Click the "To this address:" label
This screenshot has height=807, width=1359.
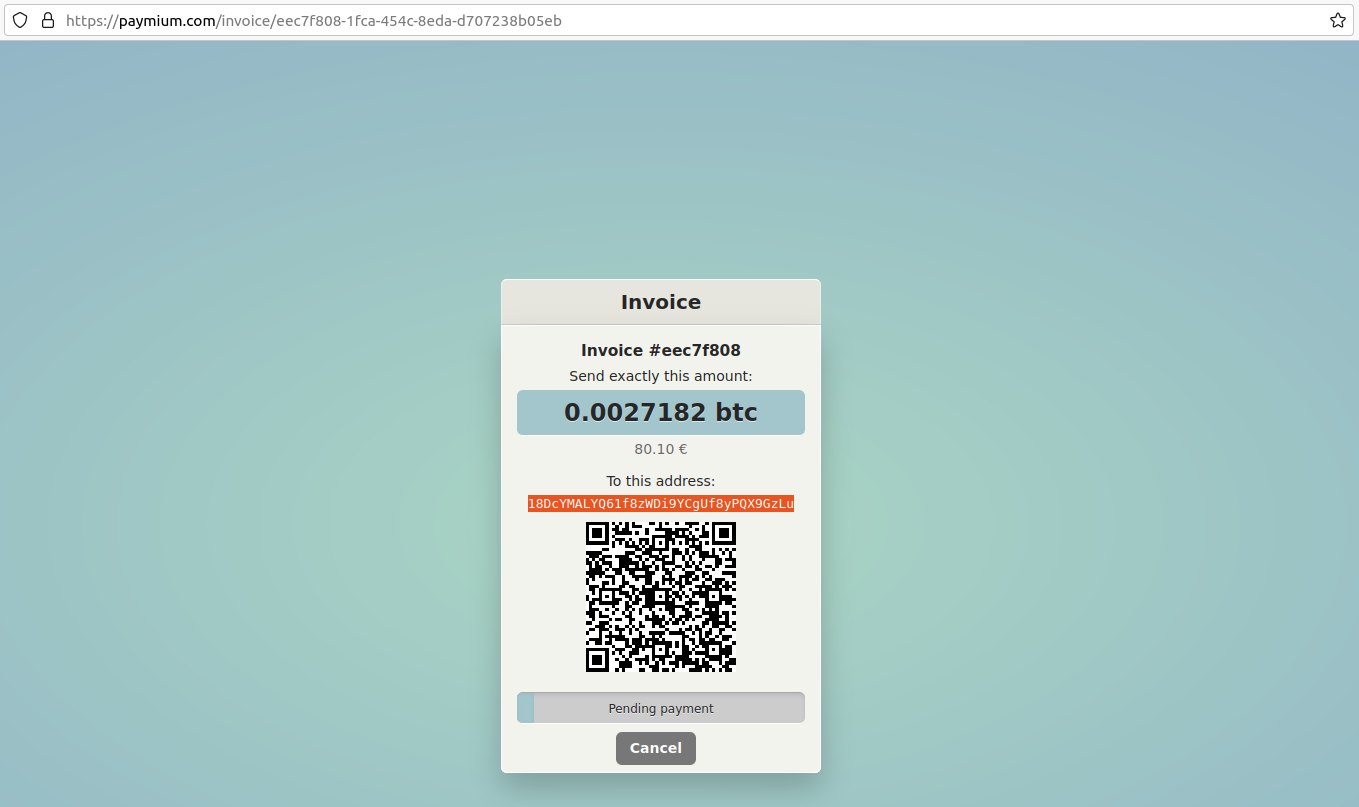[x=661, y=481]
